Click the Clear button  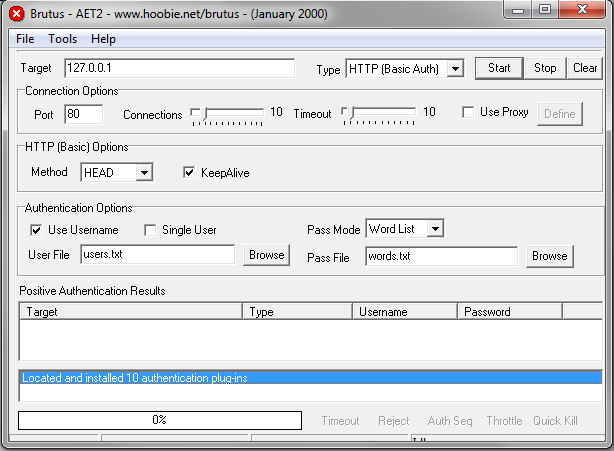(x=585, y=68)
